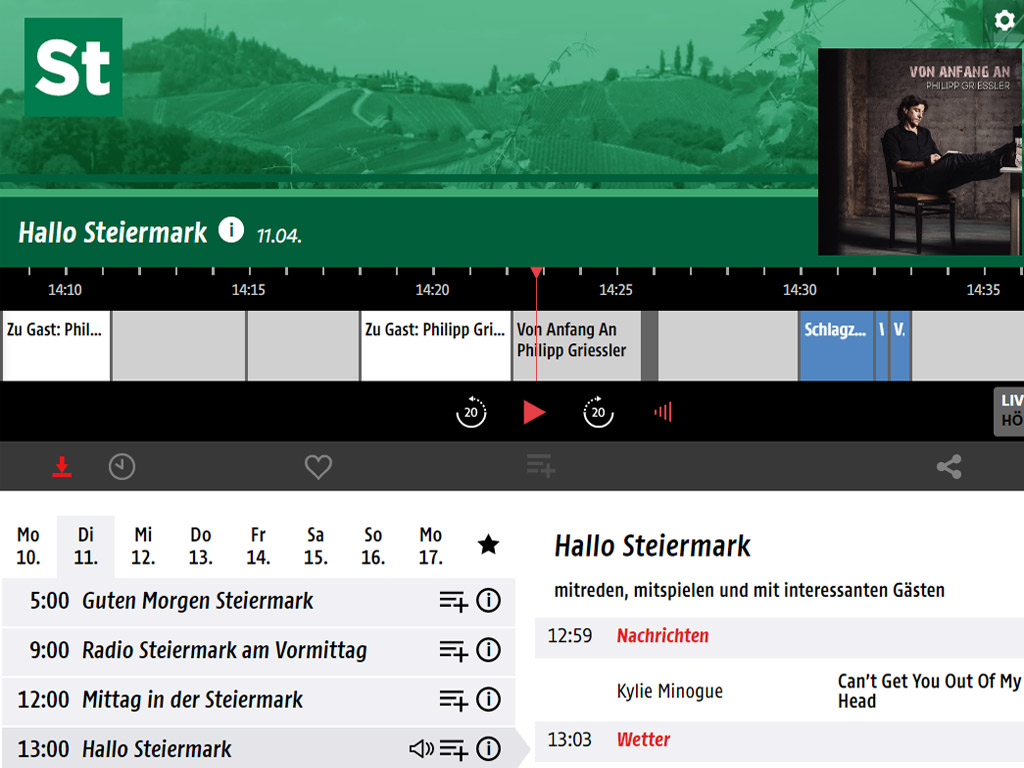Add Radio Steiermark am Vormittag to playlist
1024x768 pixels.
pos(454,650)
